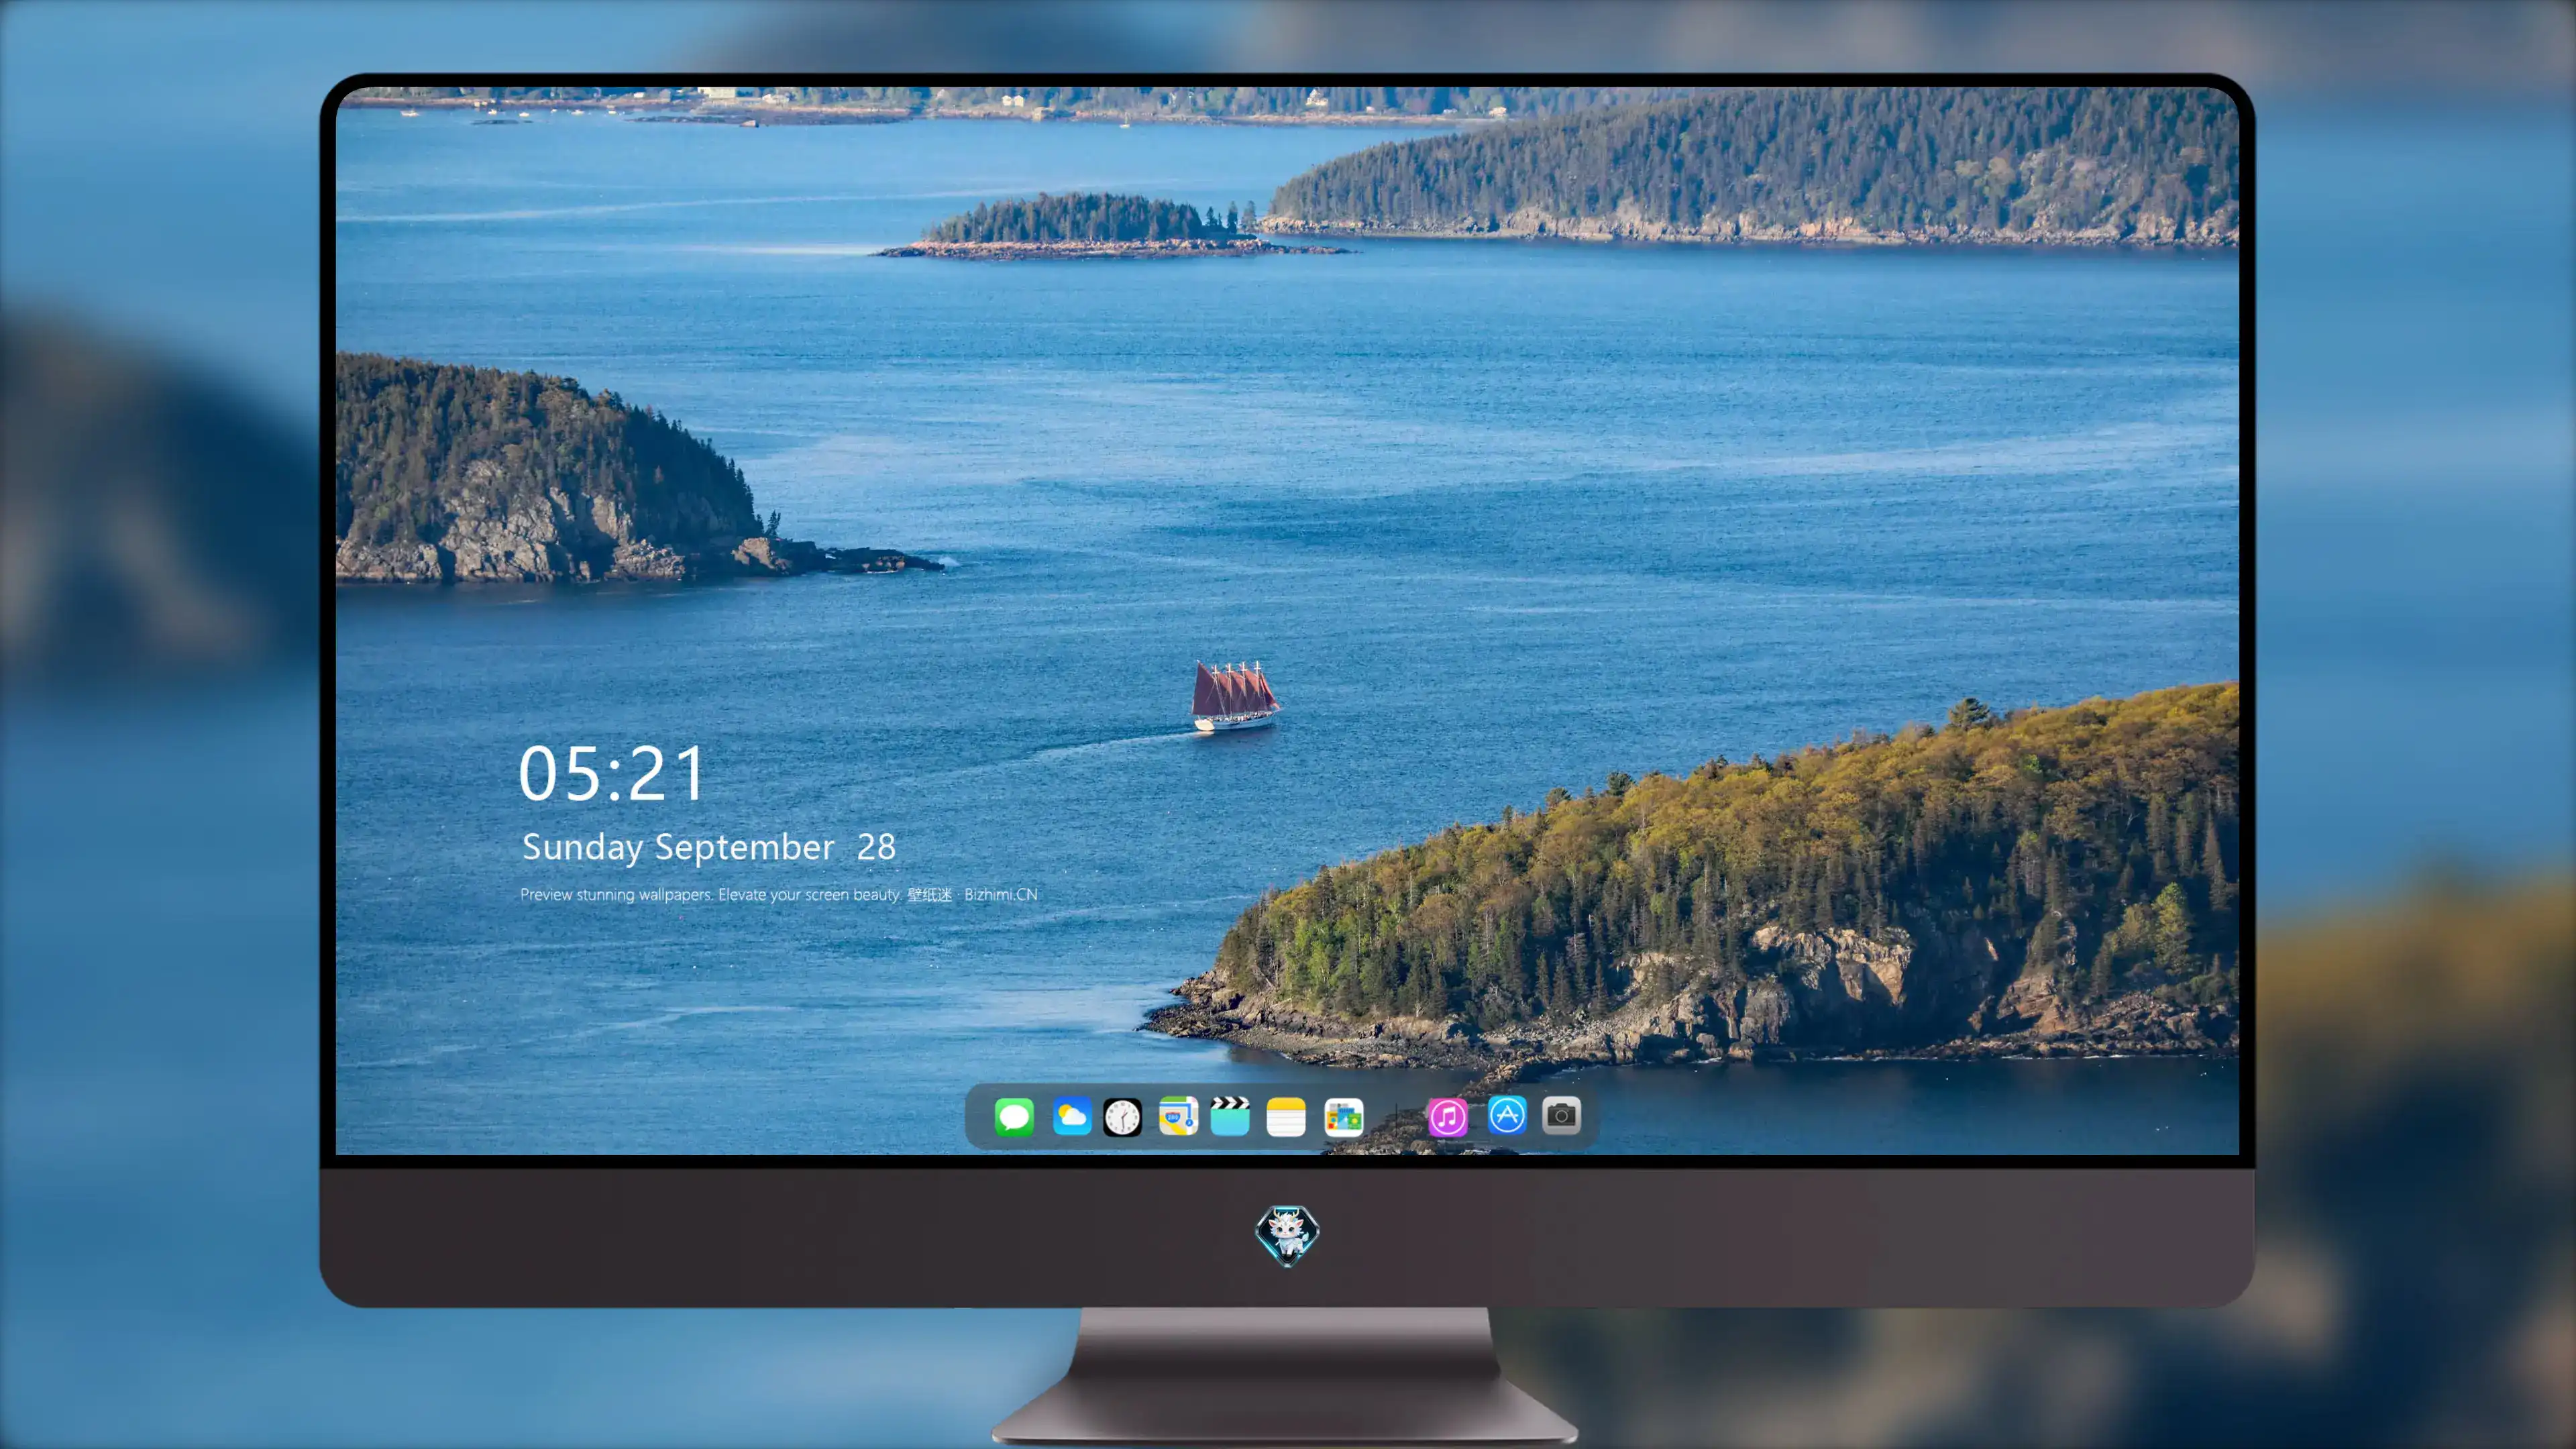Launch the Videos clapperboard app in dock
The height and width of the screenshot is (1449, 2576).
pyautogui.click(x=1230, y=1116)
